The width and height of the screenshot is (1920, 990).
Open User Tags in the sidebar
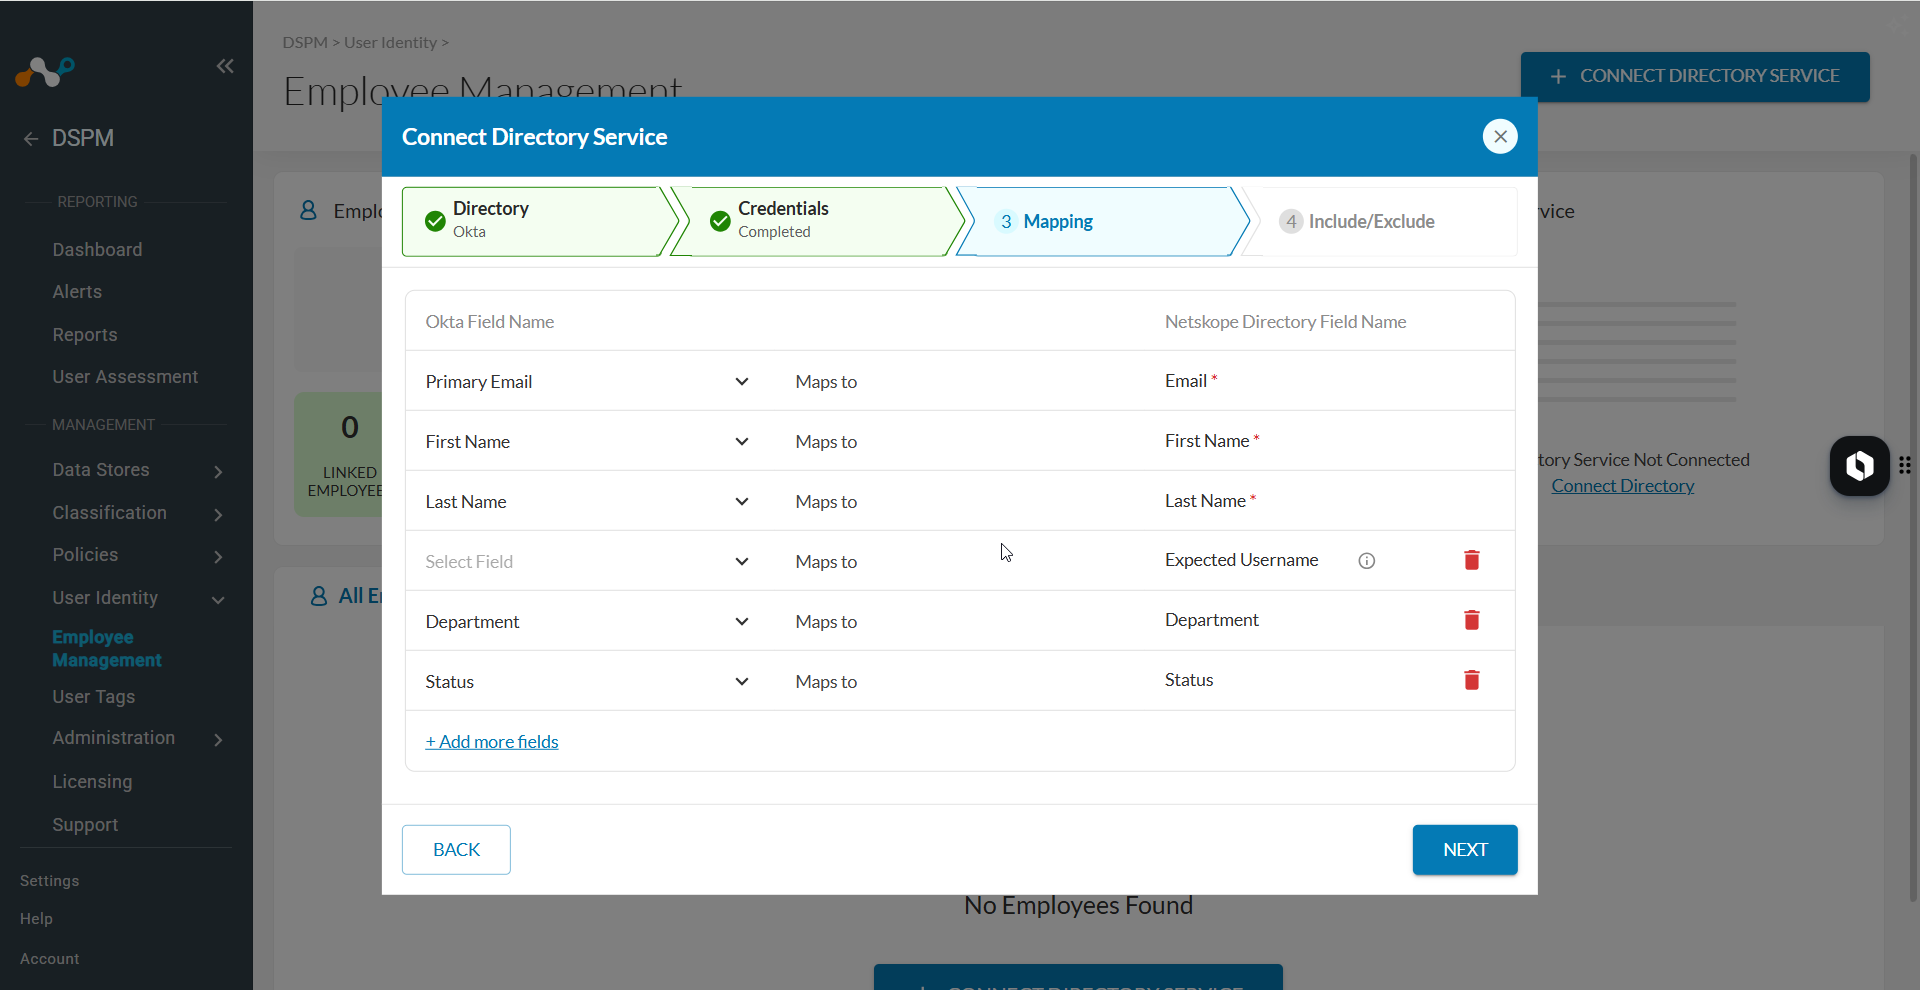pos(93,697)
